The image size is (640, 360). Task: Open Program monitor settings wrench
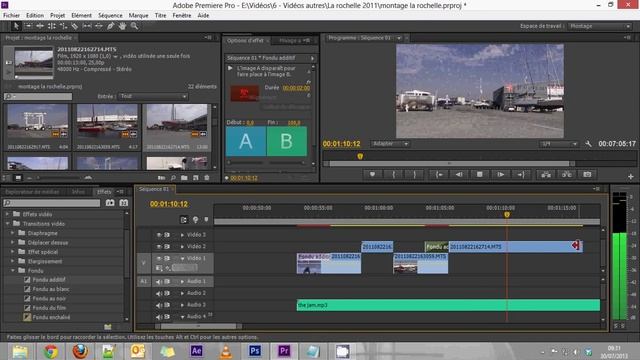[588, 144]
